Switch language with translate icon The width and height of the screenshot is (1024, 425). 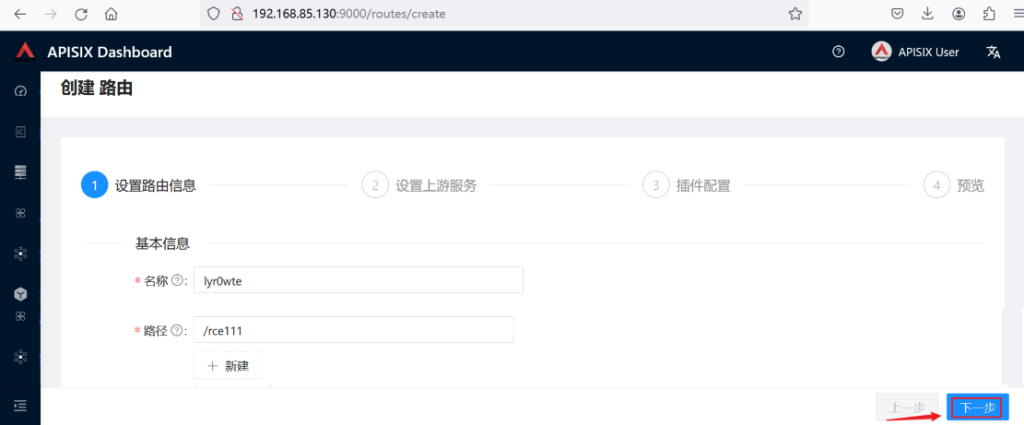993,52
